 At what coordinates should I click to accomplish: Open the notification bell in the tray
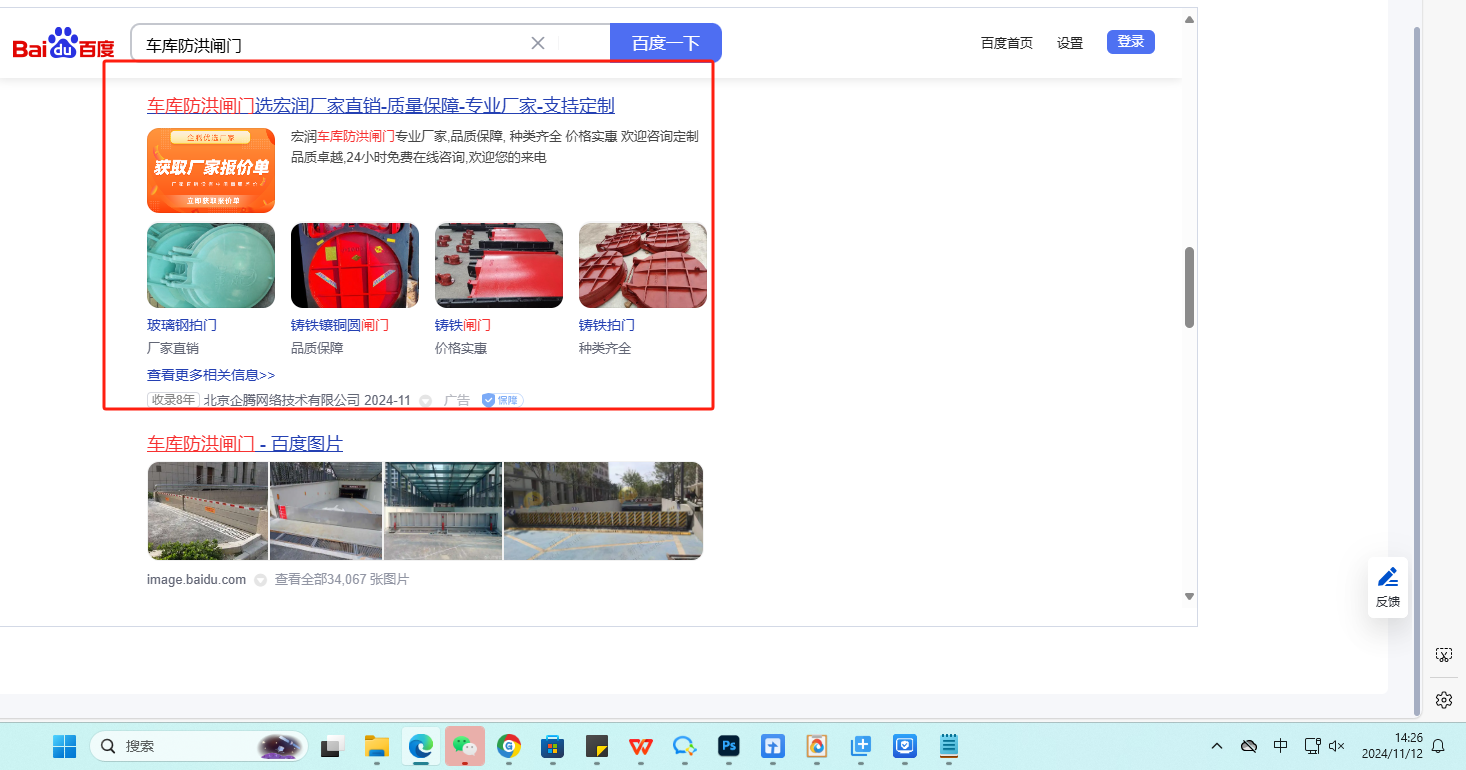(x=1439, y=746)
